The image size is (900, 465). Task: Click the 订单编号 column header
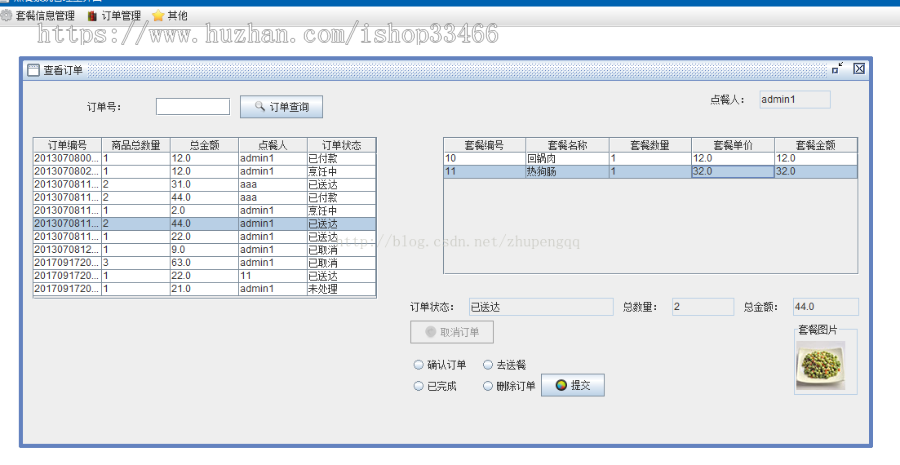[67, 145]
